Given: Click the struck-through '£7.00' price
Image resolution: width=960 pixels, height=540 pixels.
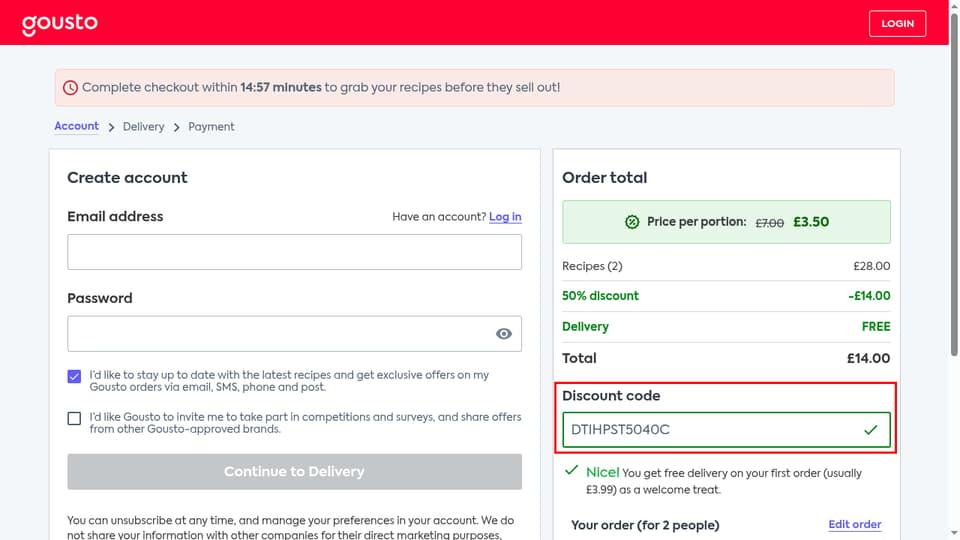Looking at the screenshot, I should tap(770, 223).
